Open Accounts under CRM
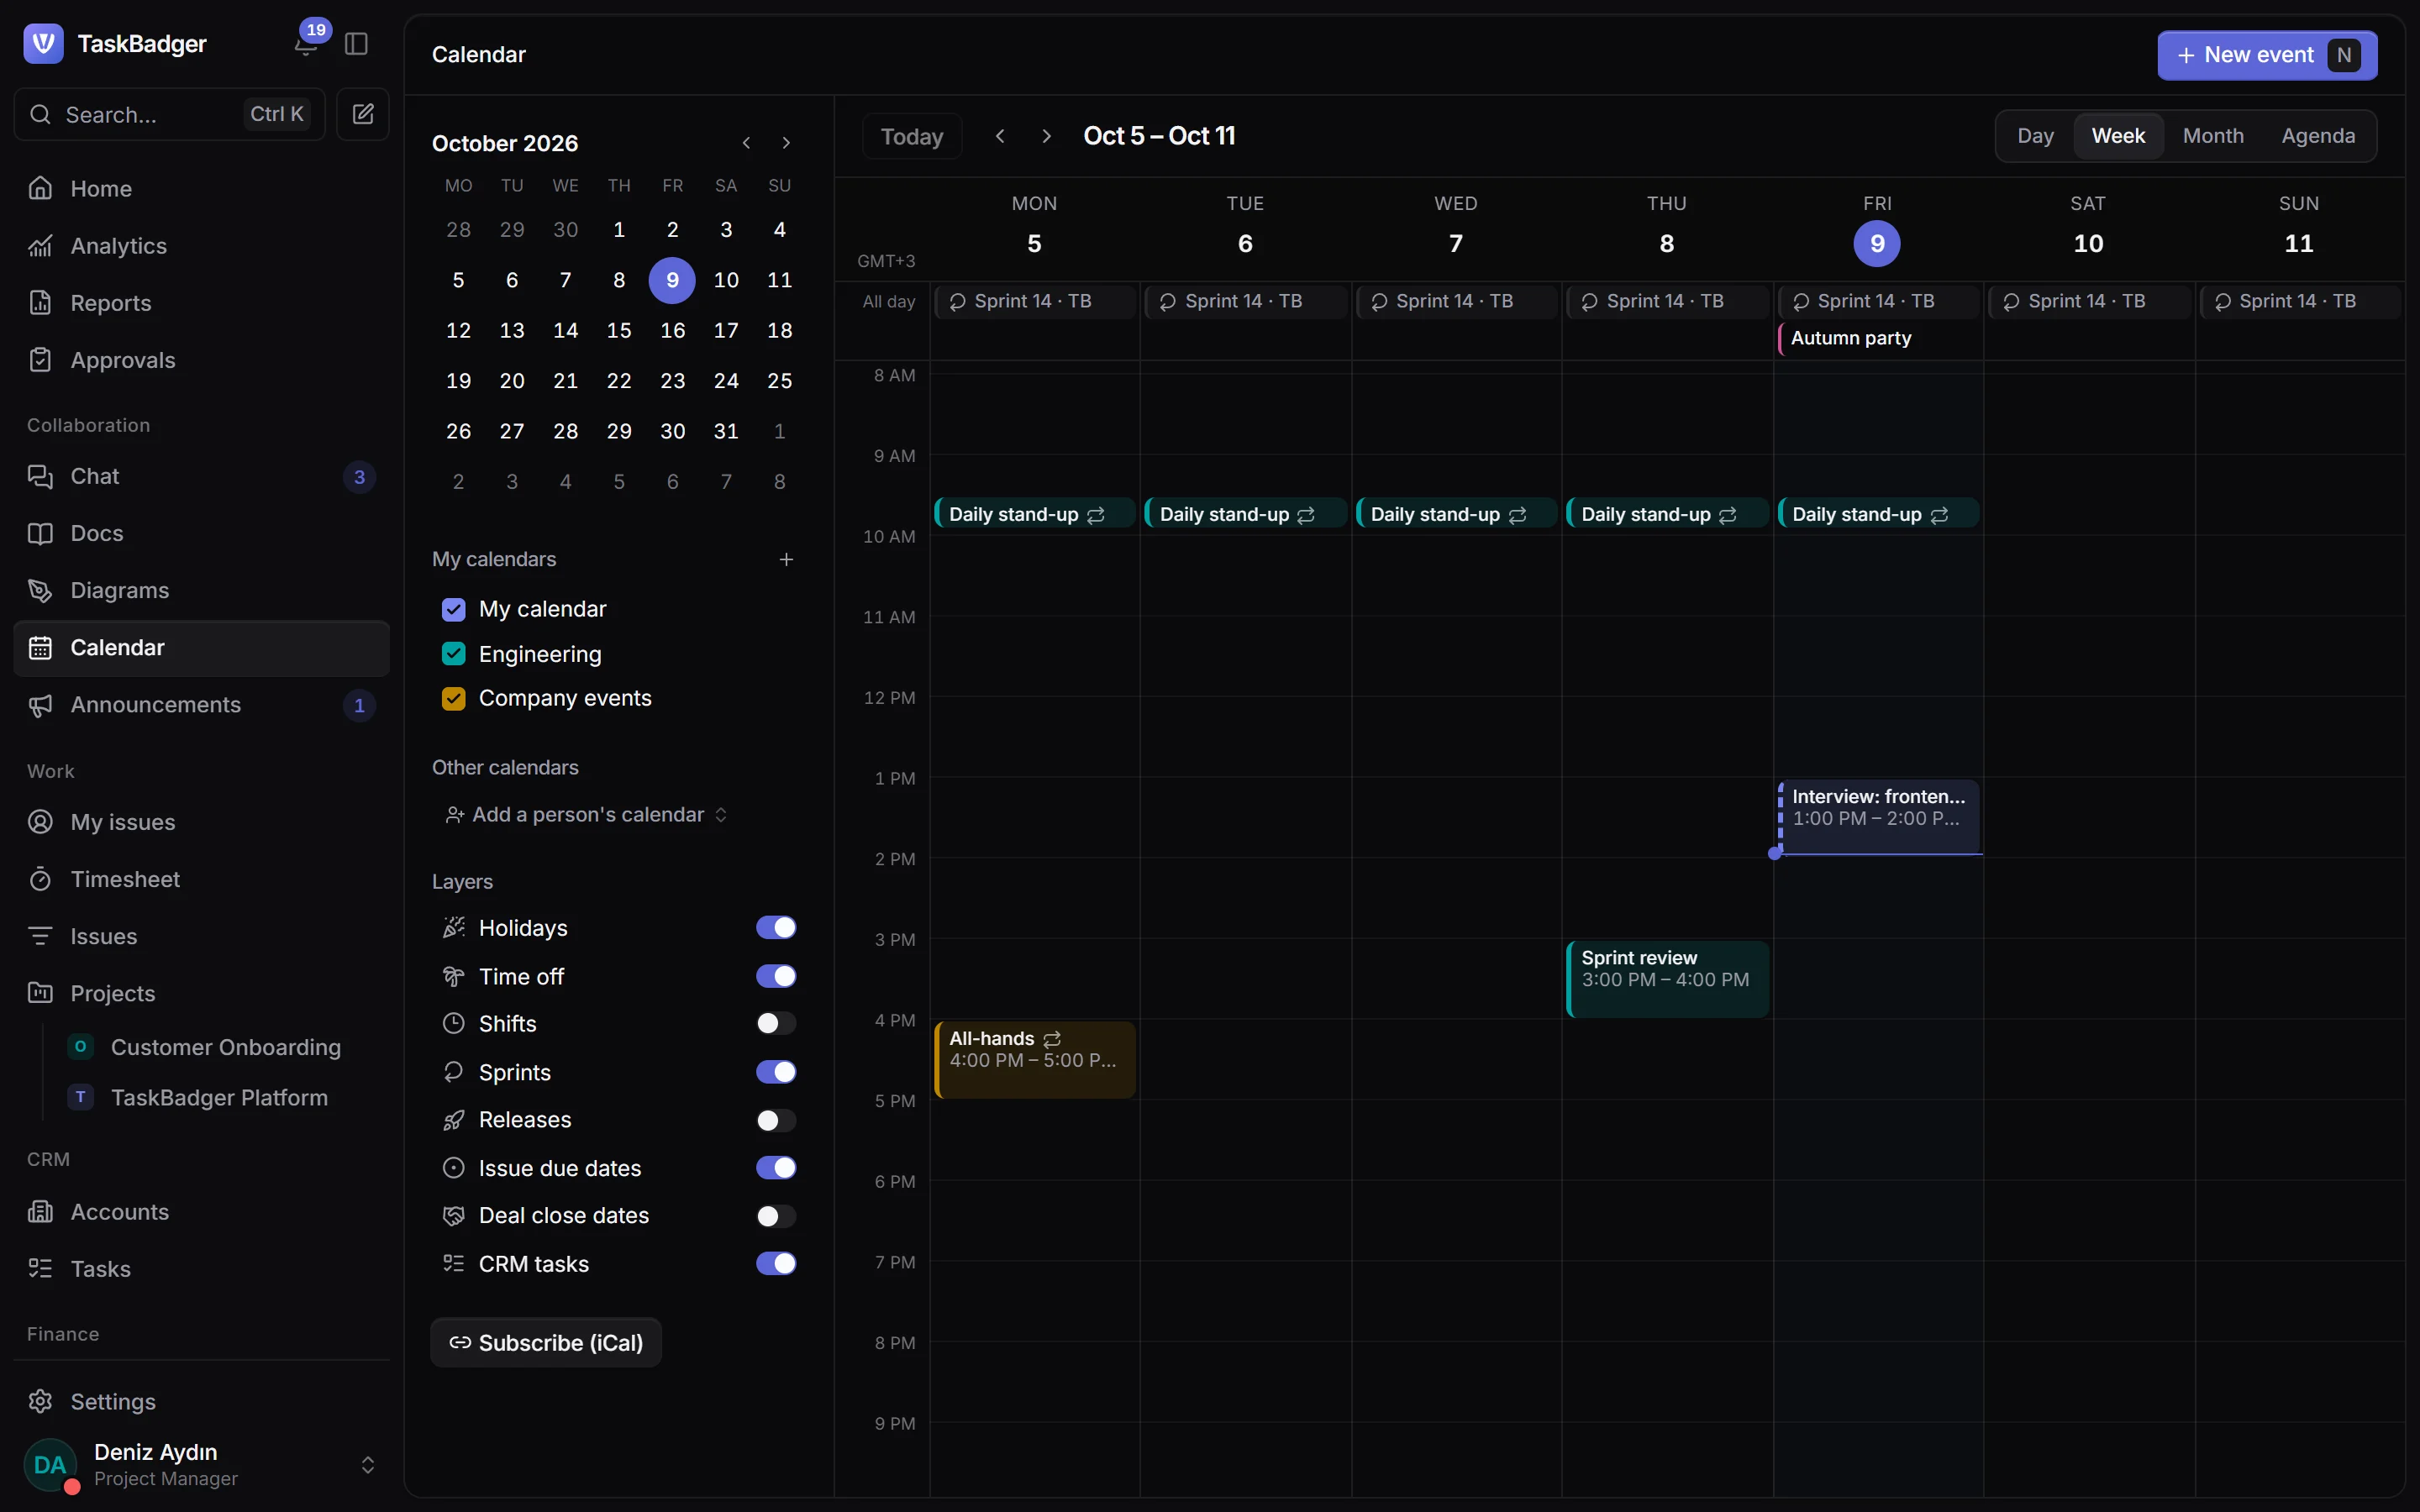 click(201, 1212)
